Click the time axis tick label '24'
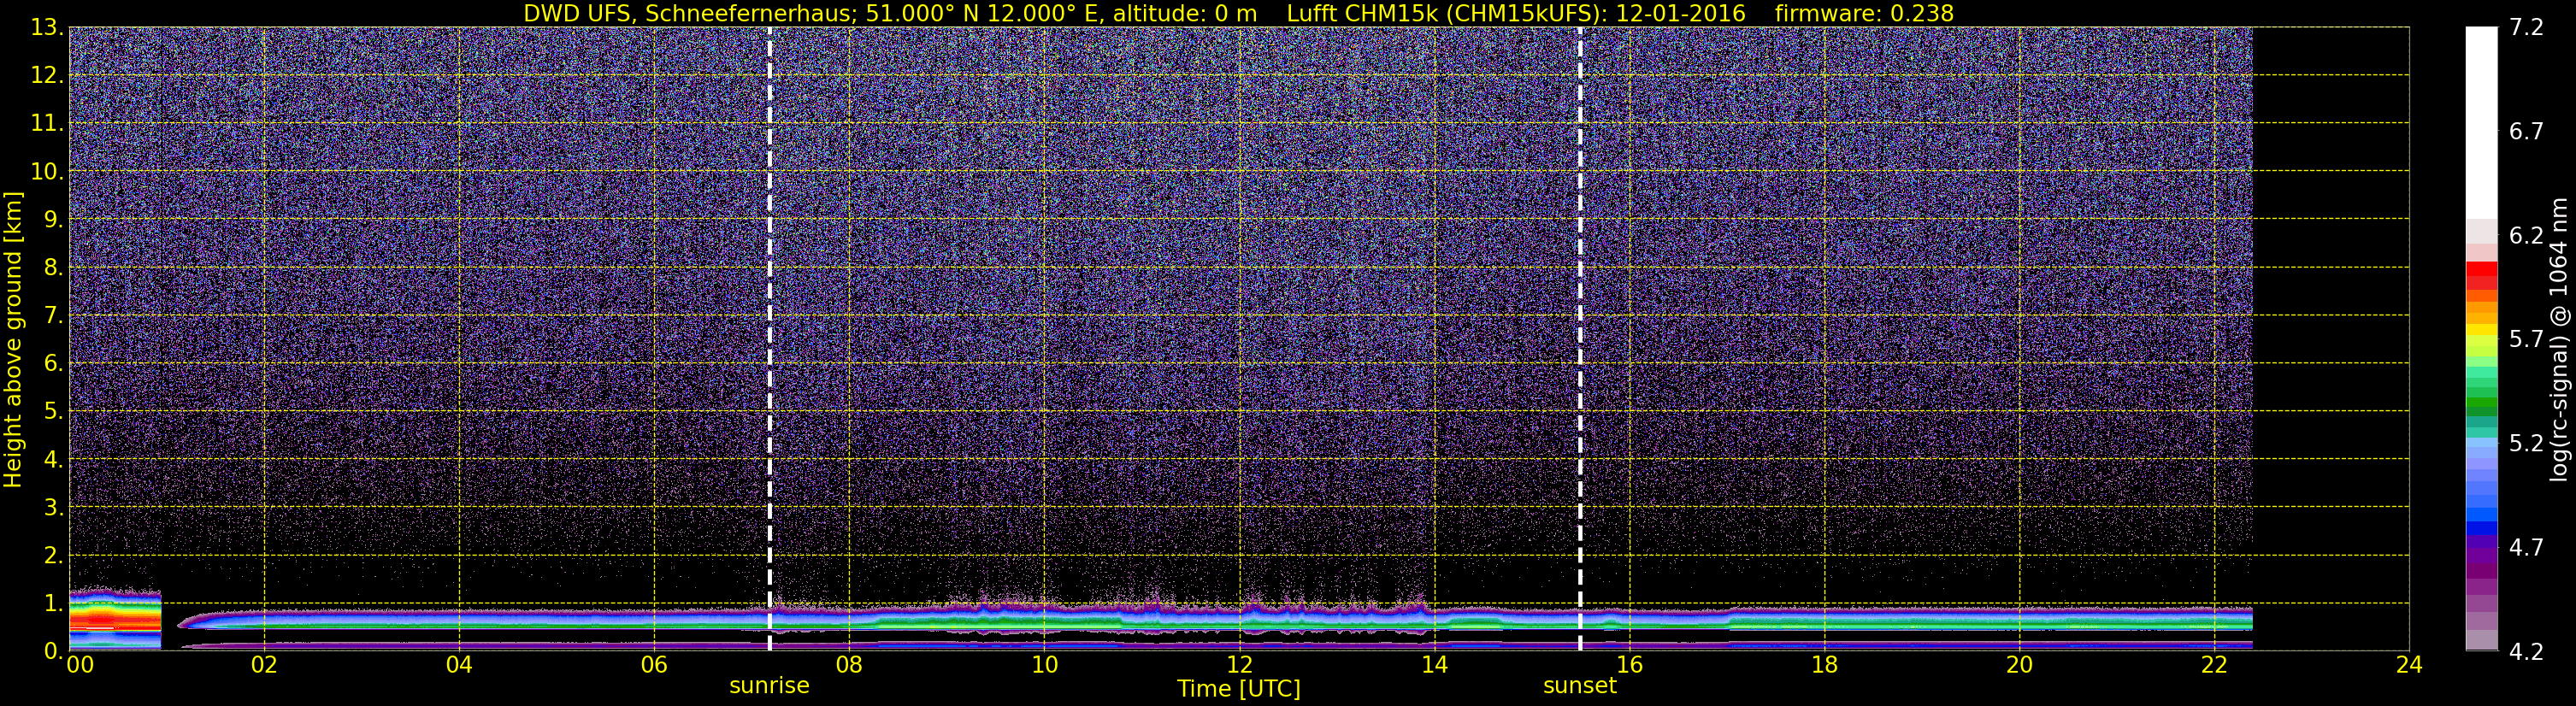Screen dimensions: 2576x706 (x=2409, y=666)
